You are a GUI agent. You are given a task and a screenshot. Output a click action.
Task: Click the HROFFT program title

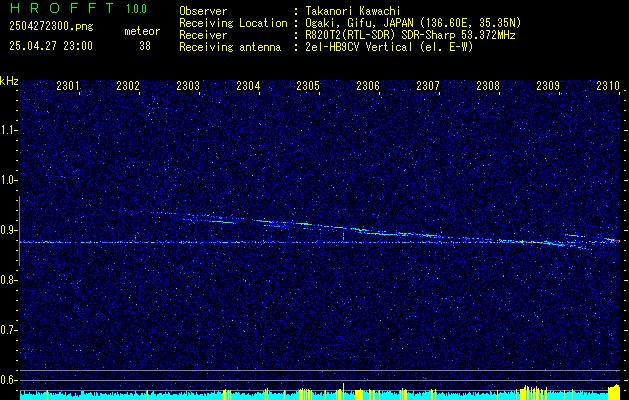pos(61,8)
